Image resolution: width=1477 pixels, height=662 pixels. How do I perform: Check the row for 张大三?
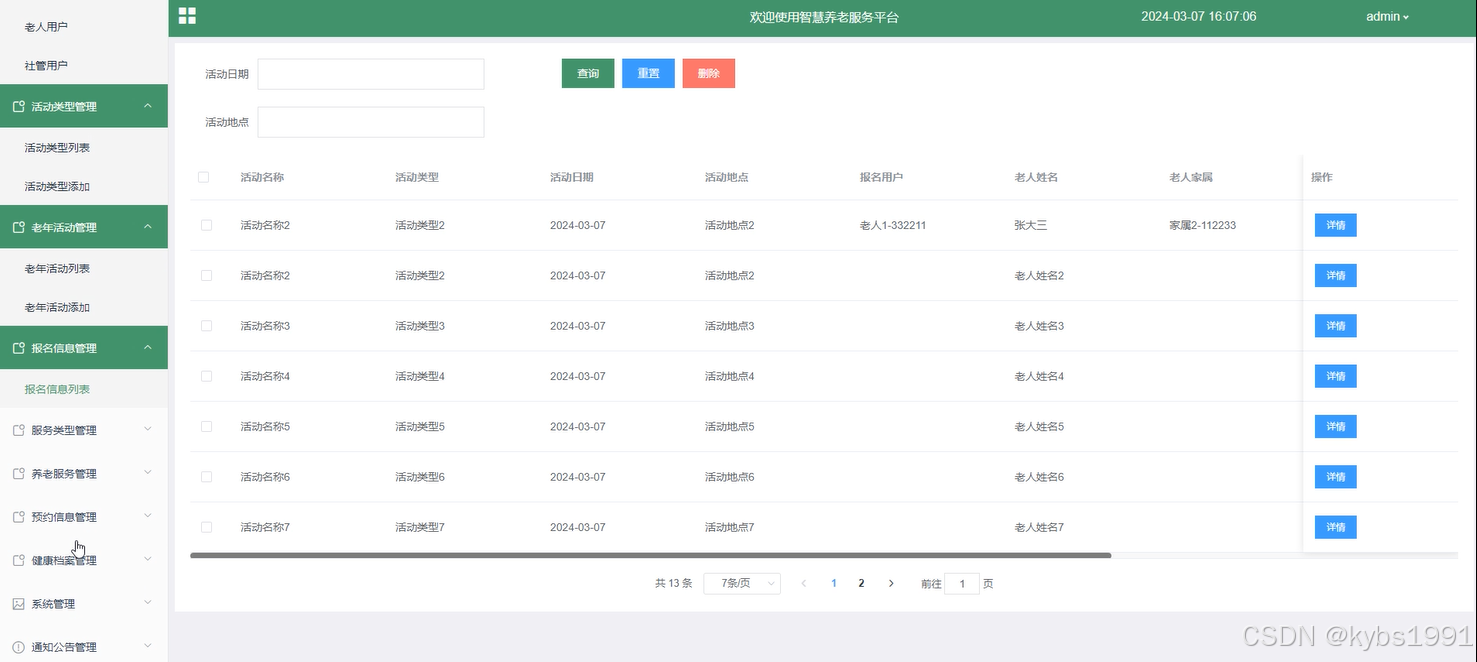207,225
